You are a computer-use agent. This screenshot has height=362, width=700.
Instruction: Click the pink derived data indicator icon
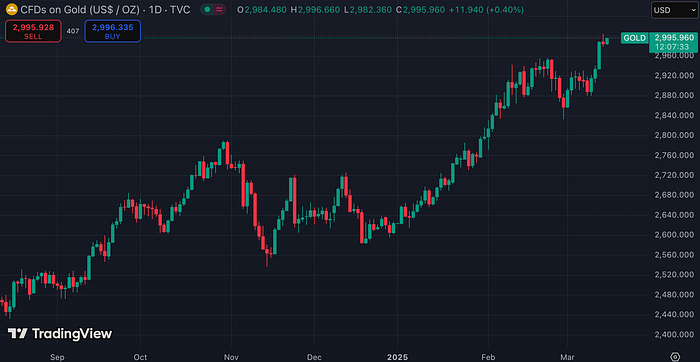pos(219,9)
